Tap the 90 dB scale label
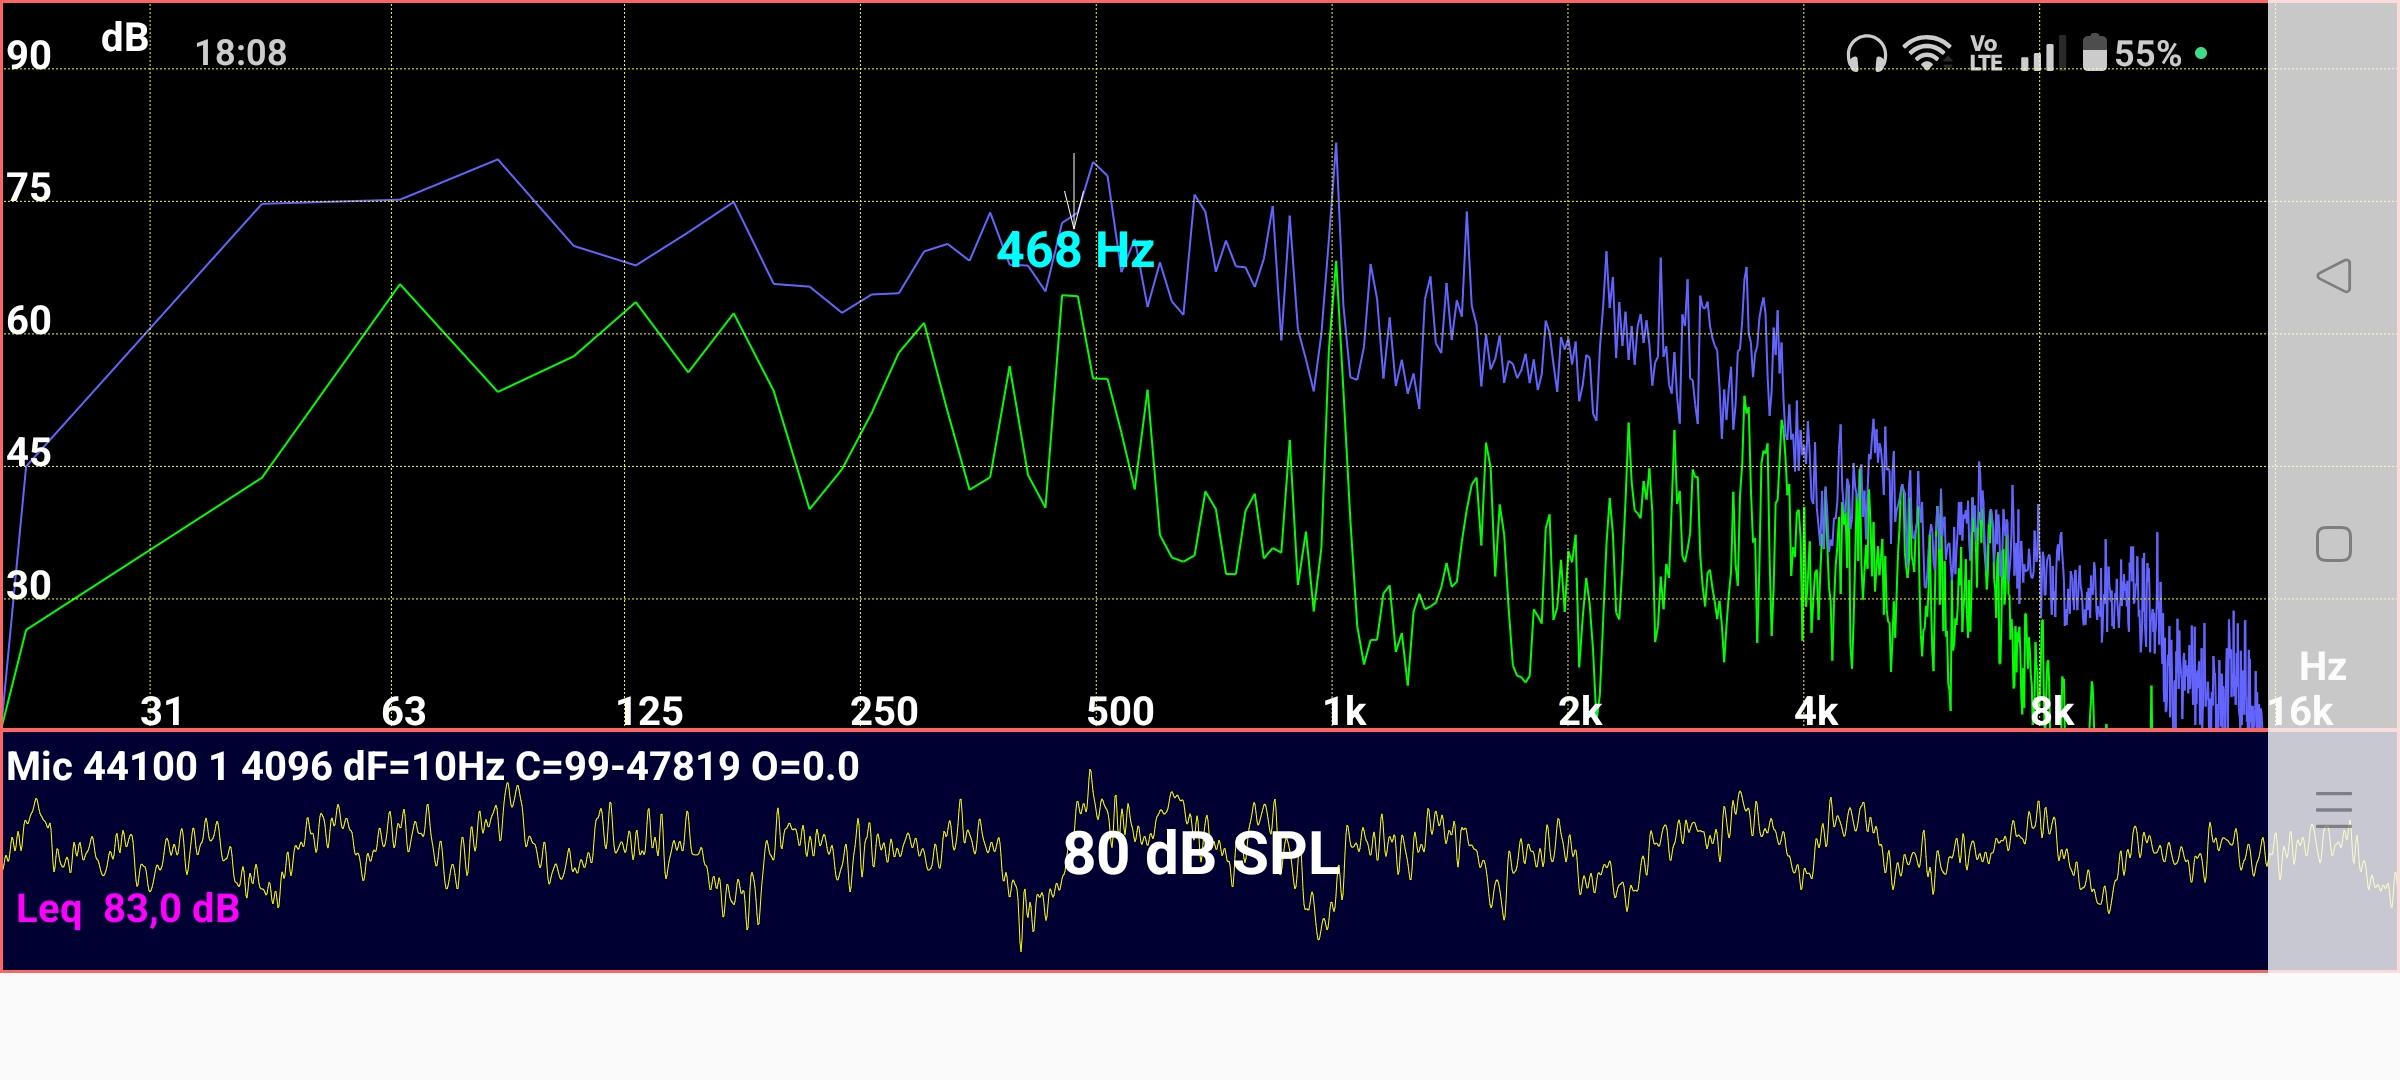Image resolution: width=2400 pixels, height=1080 pixels. click(29, 55)
